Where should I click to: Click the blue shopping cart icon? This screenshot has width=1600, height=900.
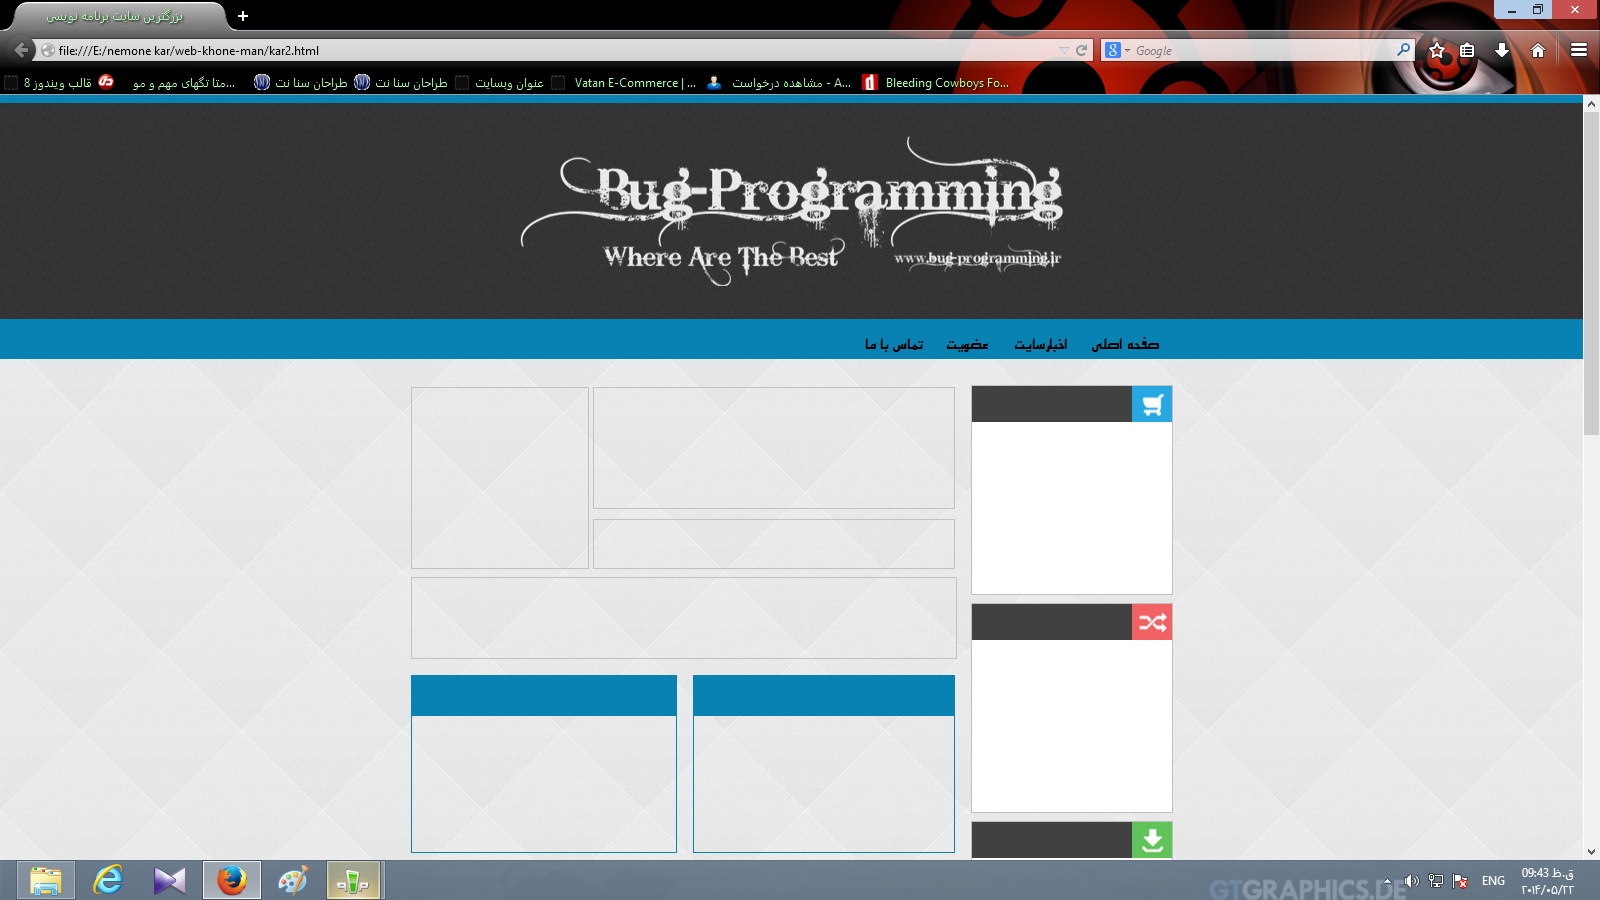point(1152,404)
